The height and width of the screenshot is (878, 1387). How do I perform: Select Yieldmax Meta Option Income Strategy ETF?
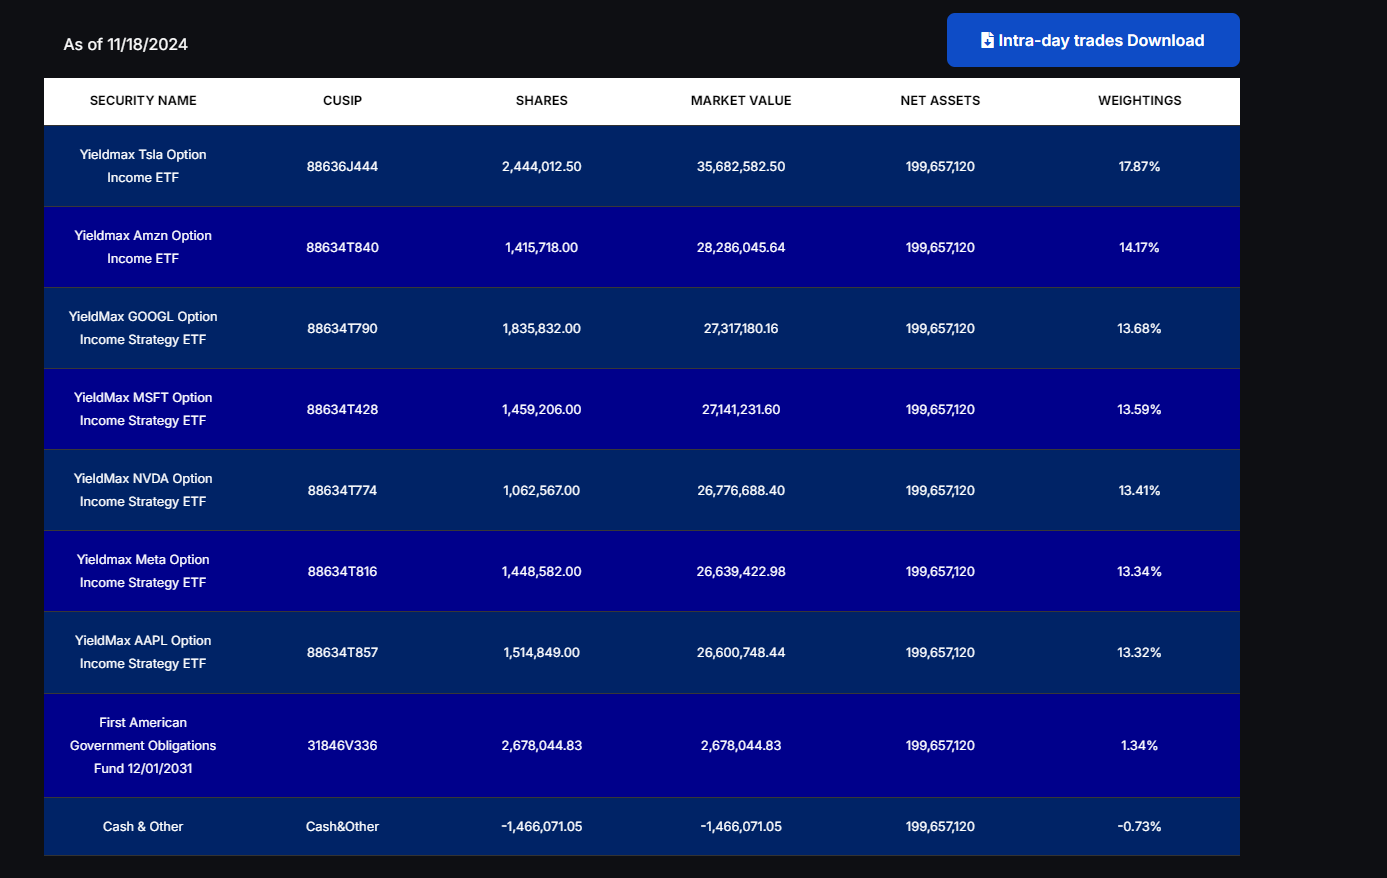pyautogui.click(x=143, y=571)
